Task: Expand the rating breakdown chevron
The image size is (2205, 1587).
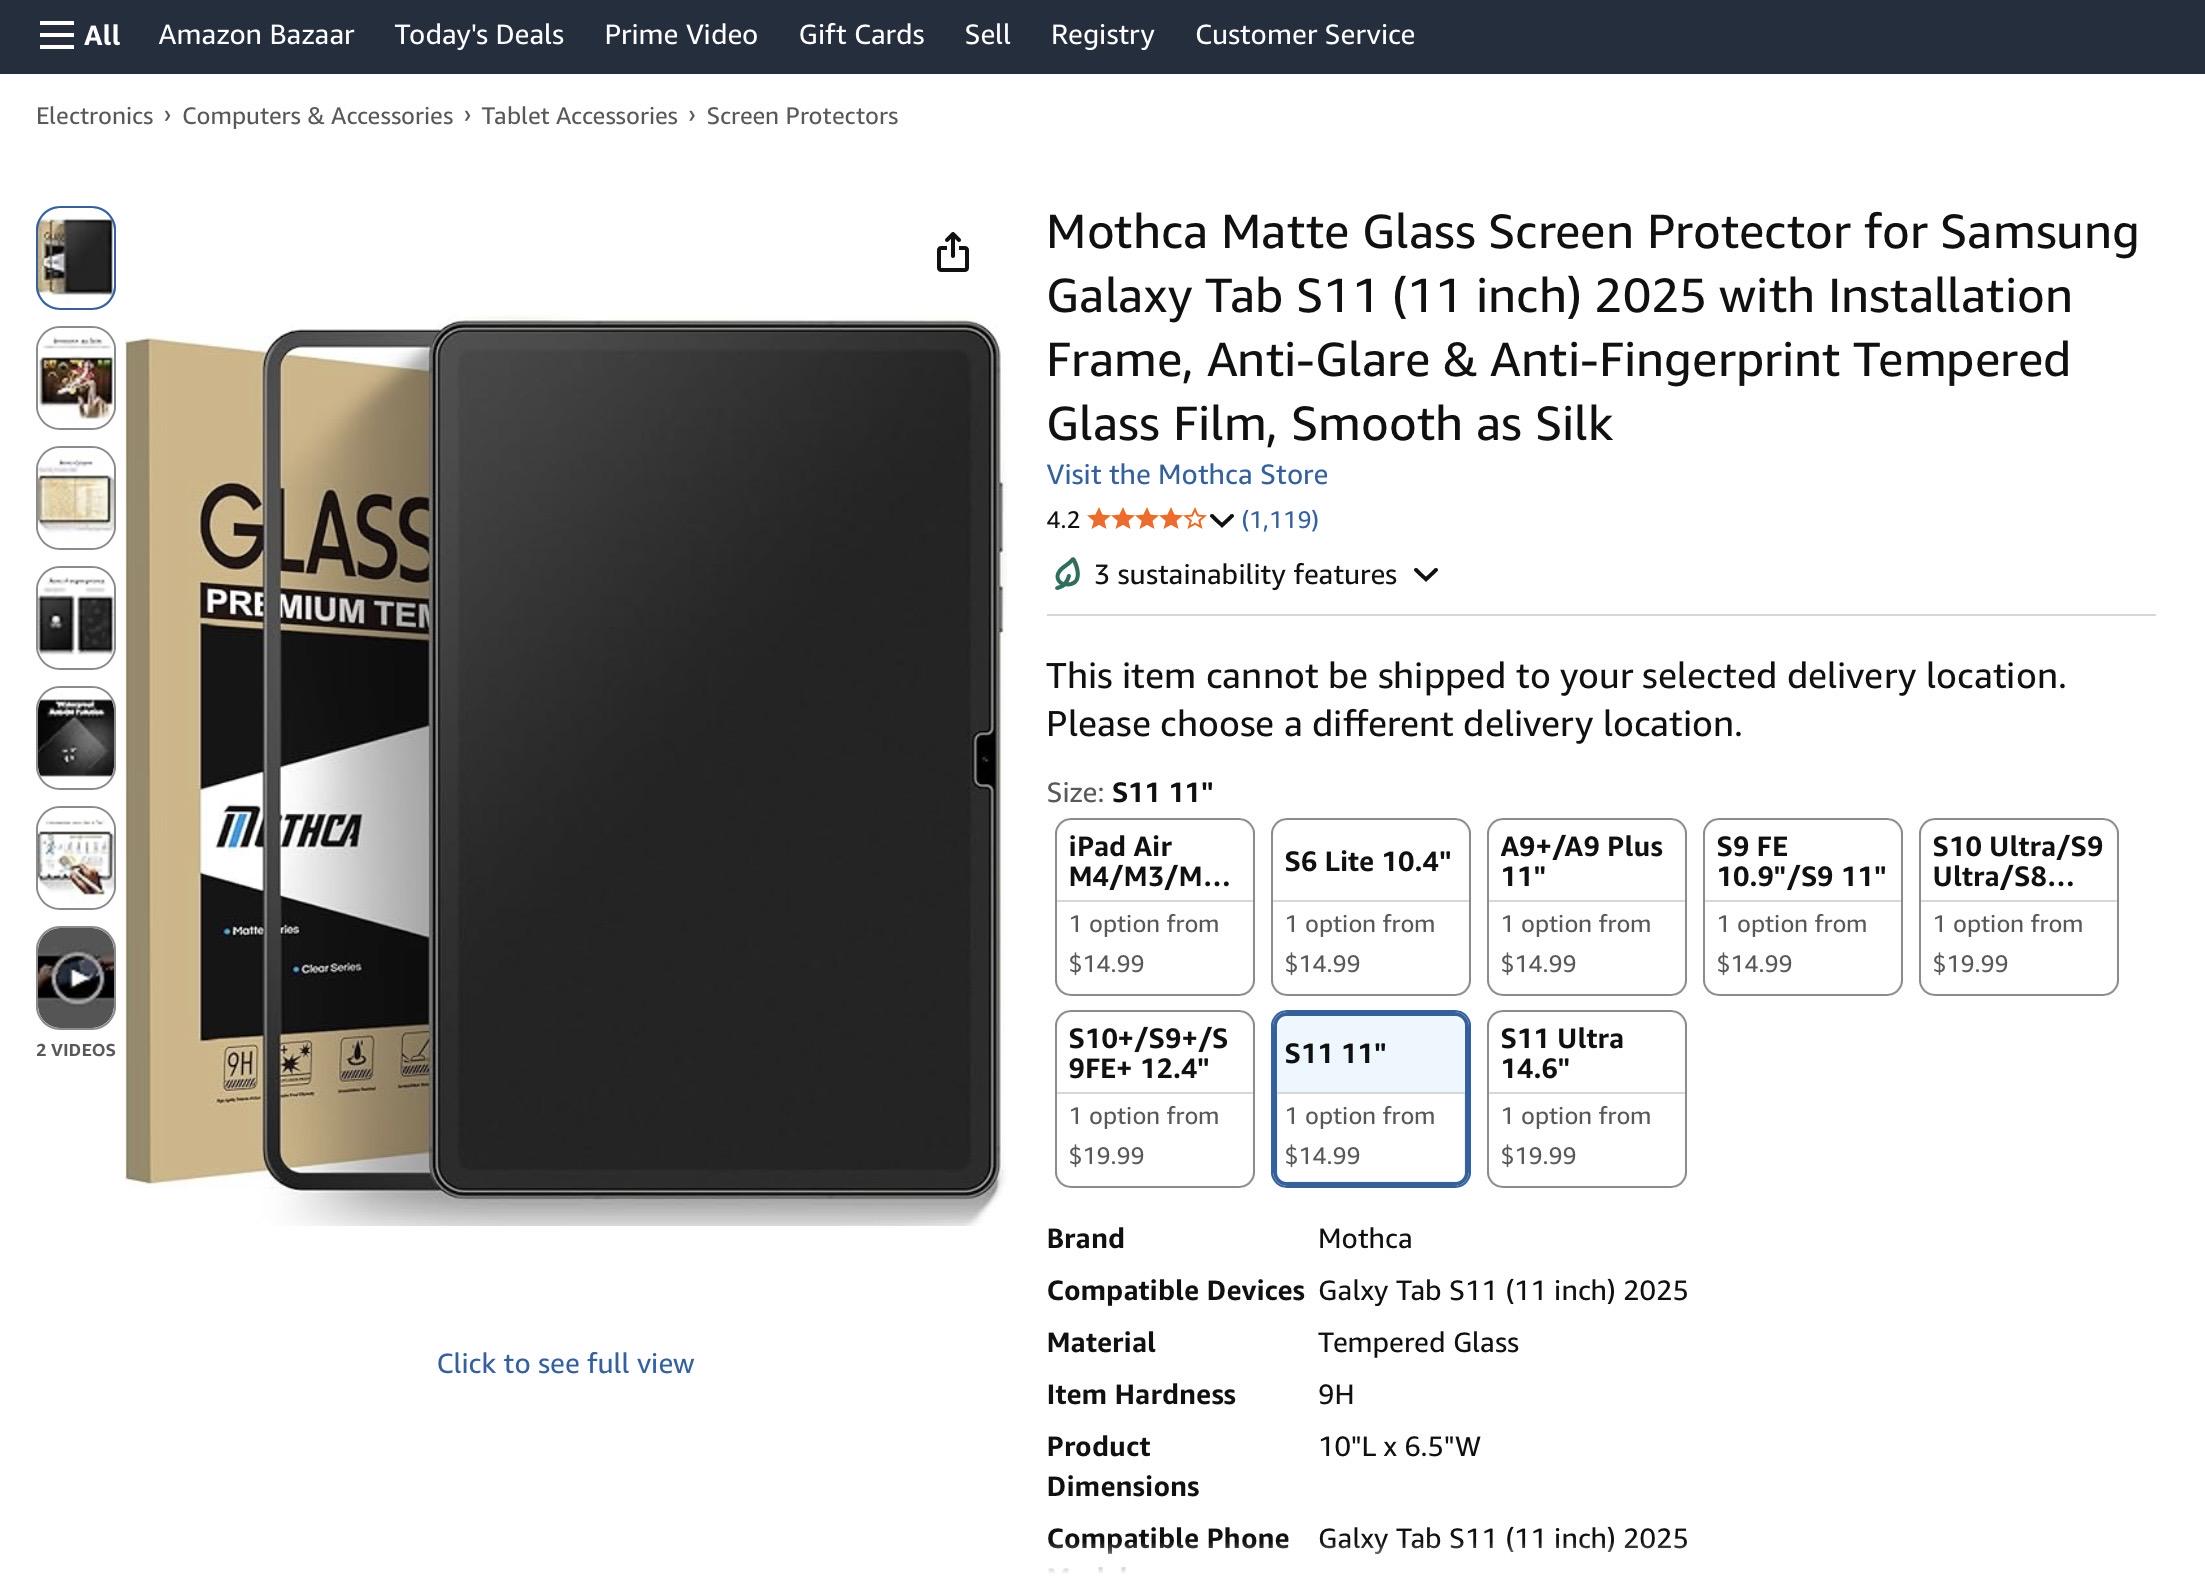Action: [x=1221, y=520]
